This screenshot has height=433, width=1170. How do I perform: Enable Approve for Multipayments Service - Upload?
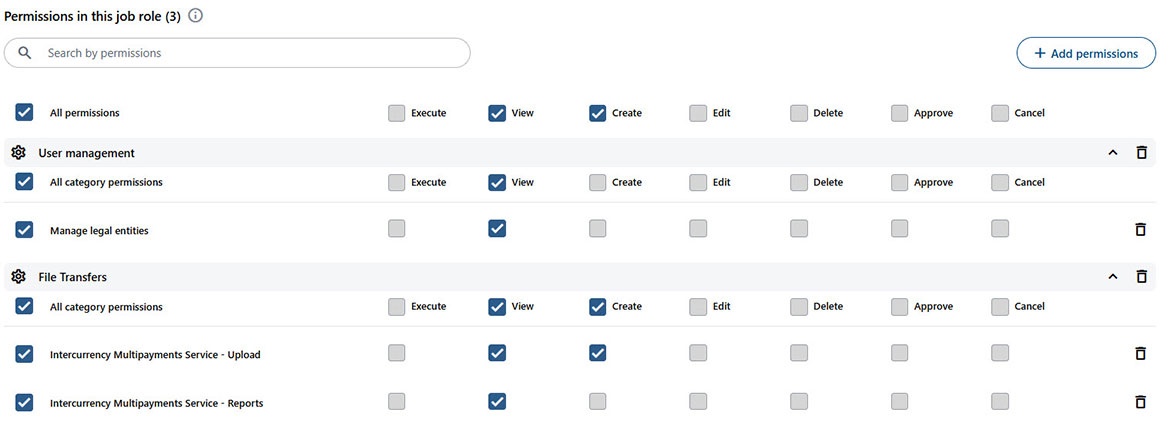[900, 353]
